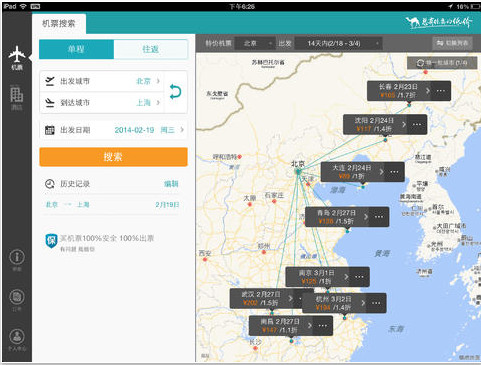Image resolution: width=481 pixels, height=365 pixels.
Task: Click the orange 搜索 button
Action: pyautogui.click(x=113, y=157)
